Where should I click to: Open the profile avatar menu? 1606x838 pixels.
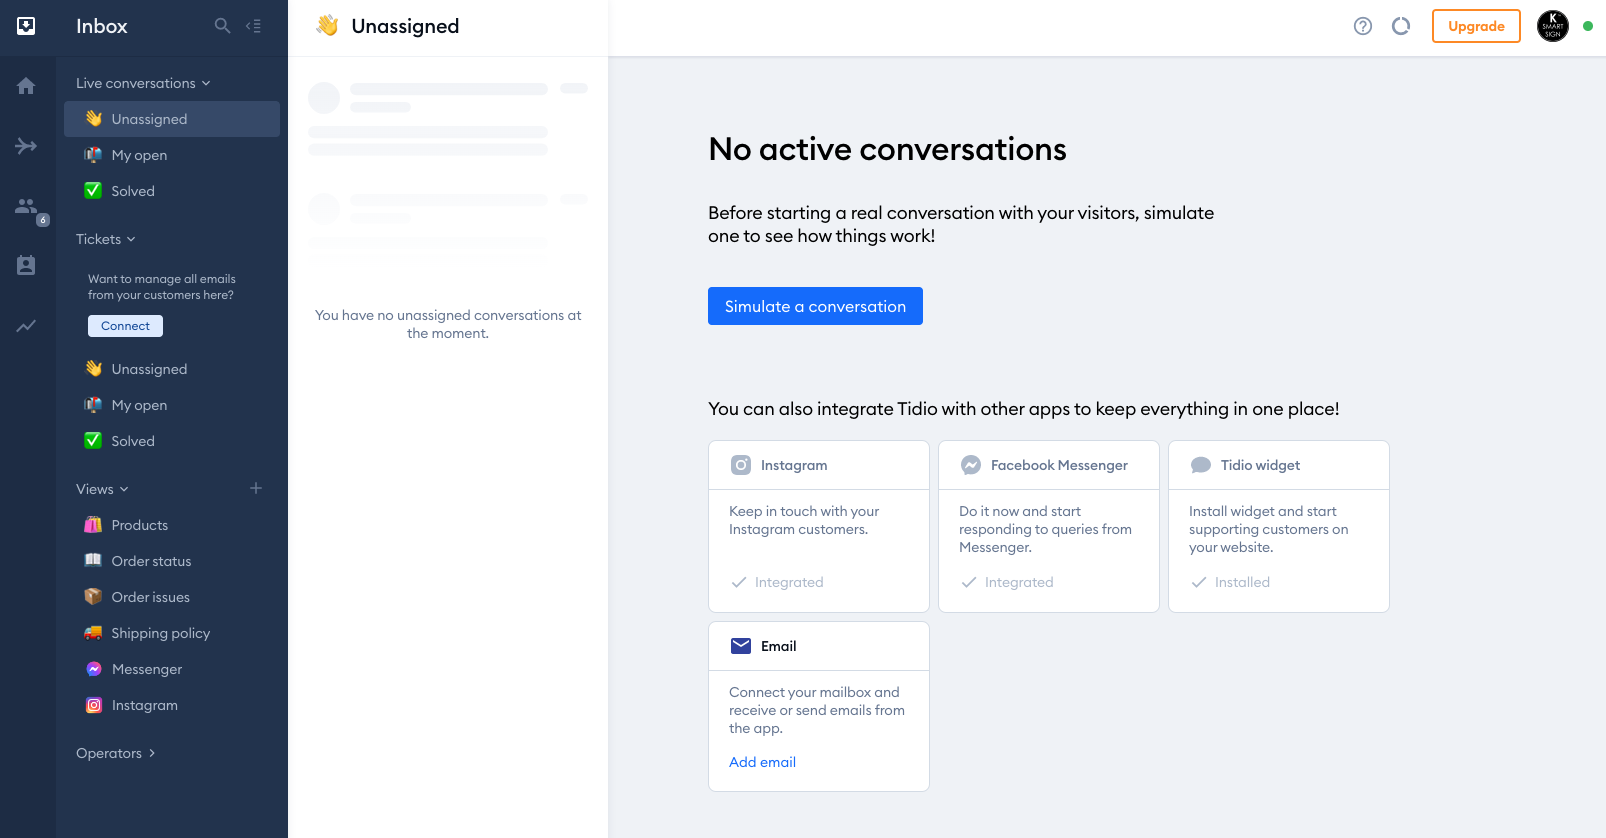(1553, 26)
